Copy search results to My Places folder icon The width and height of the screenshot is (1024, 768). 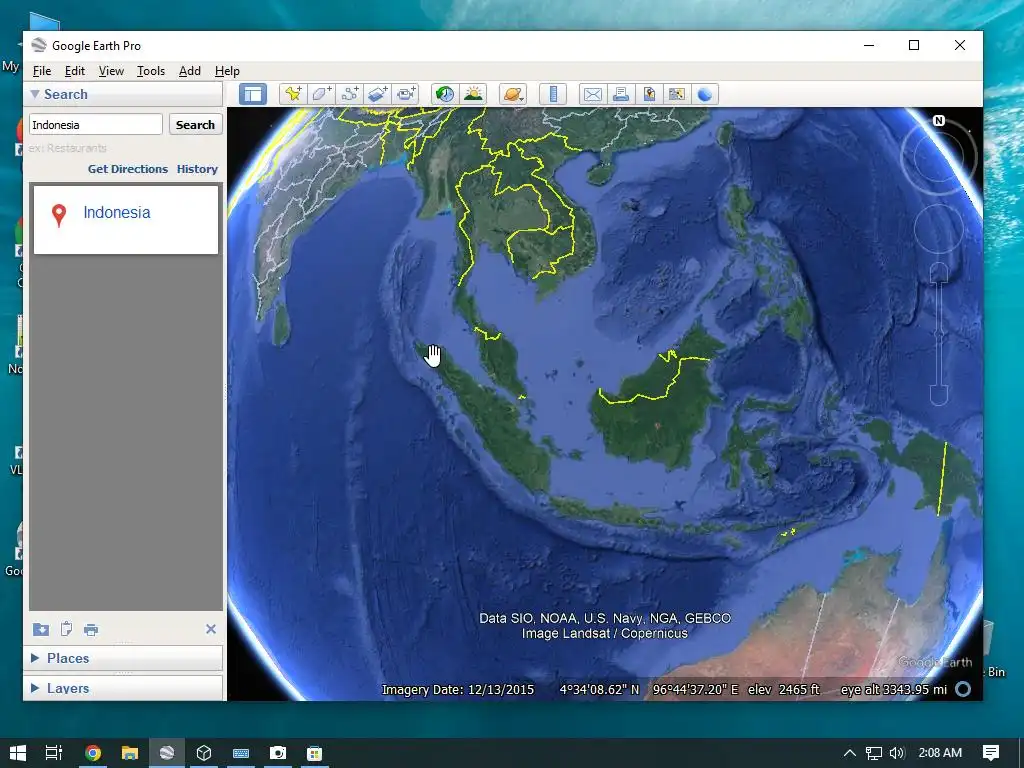pos(40,629)
